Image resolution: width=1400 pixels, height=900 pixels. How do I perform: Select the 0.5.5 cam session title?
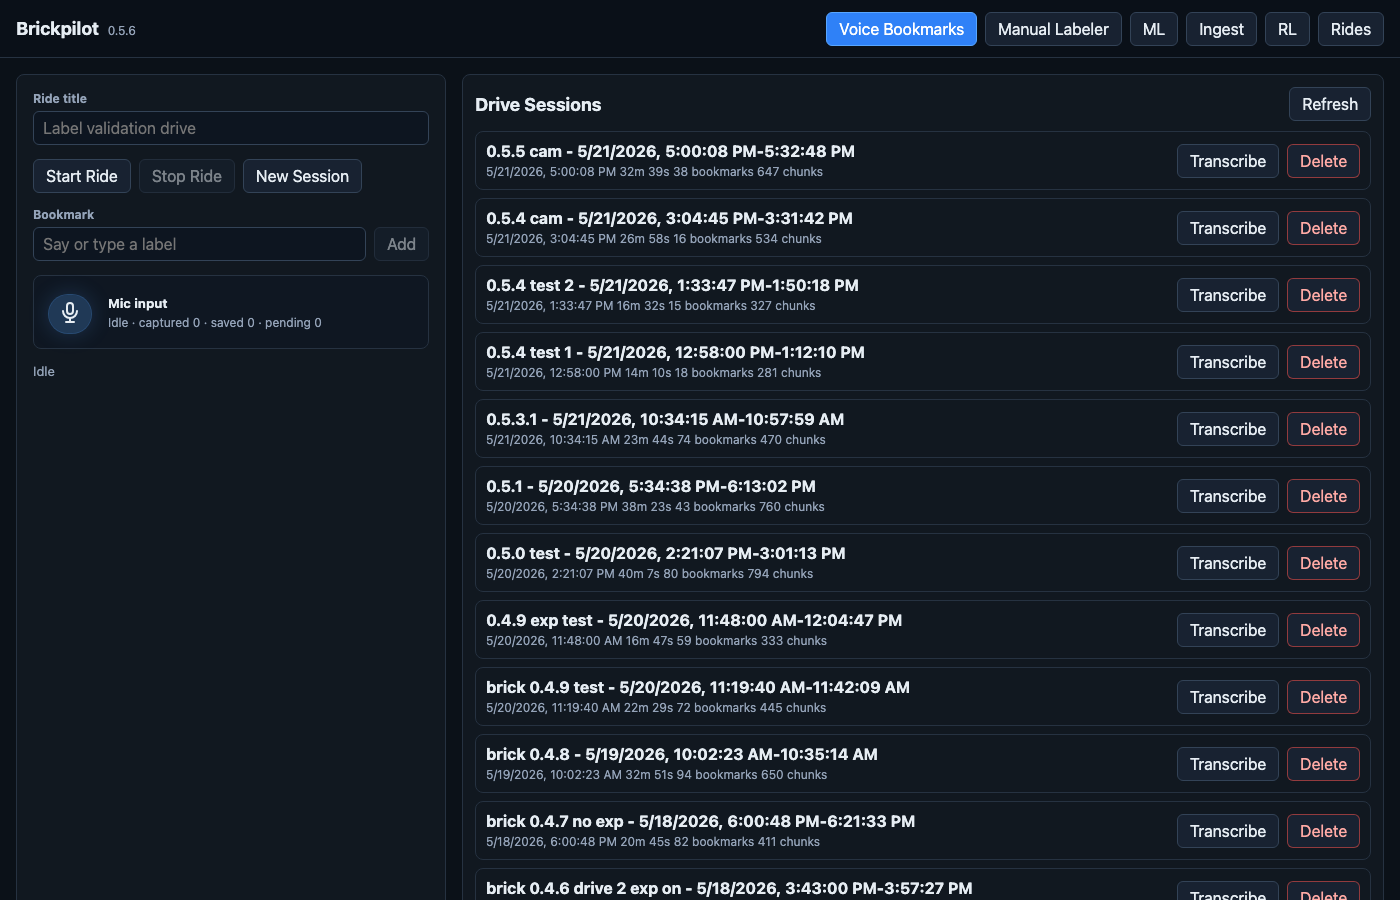[670, 151]
